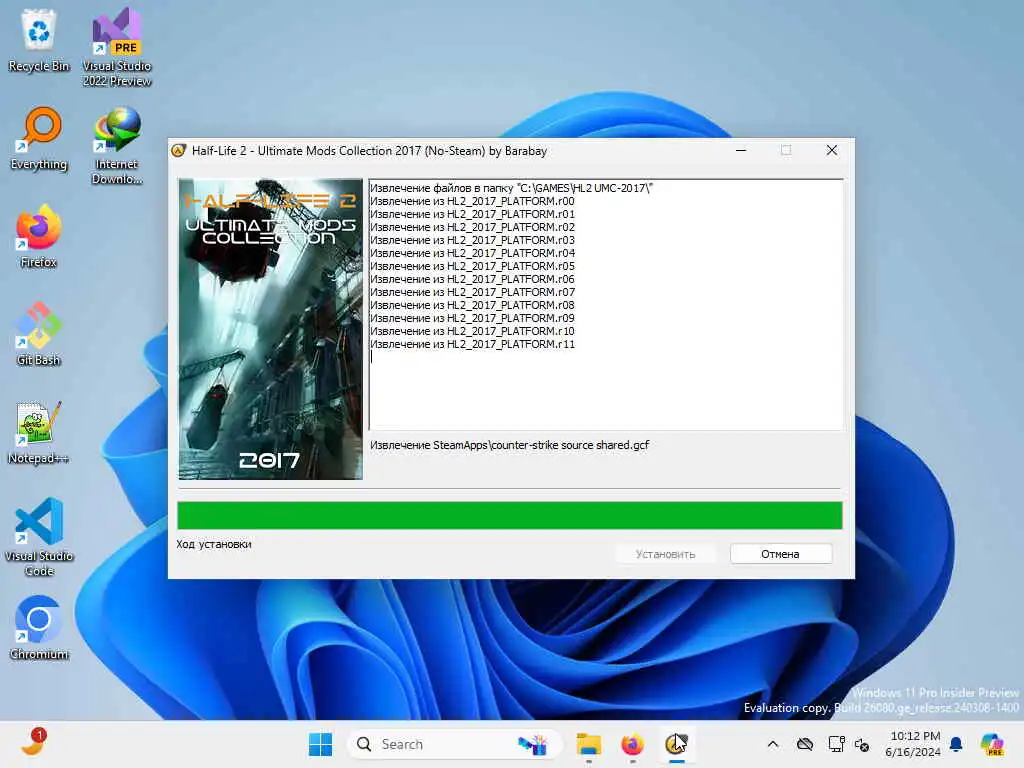Image resolution: width=1024 pixels, height=768 pixels.
Task: Click the 'Извлечение файлов в папку' line
Action: coord(511,188)
